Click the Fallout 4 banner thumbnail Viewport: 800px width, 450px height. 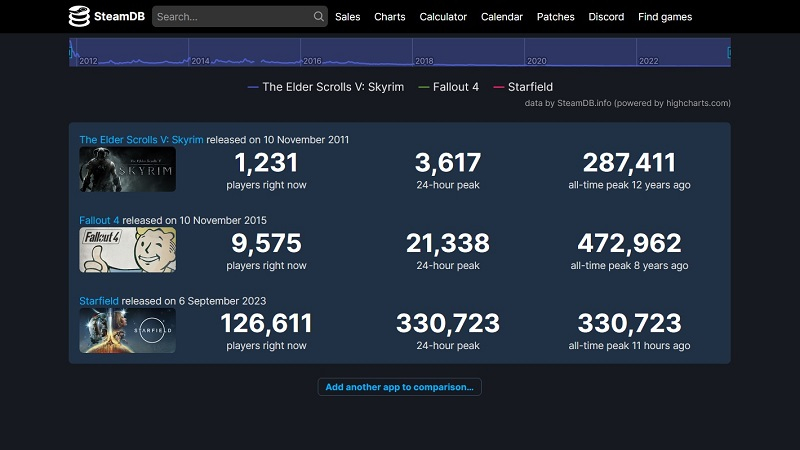point(127,250)
